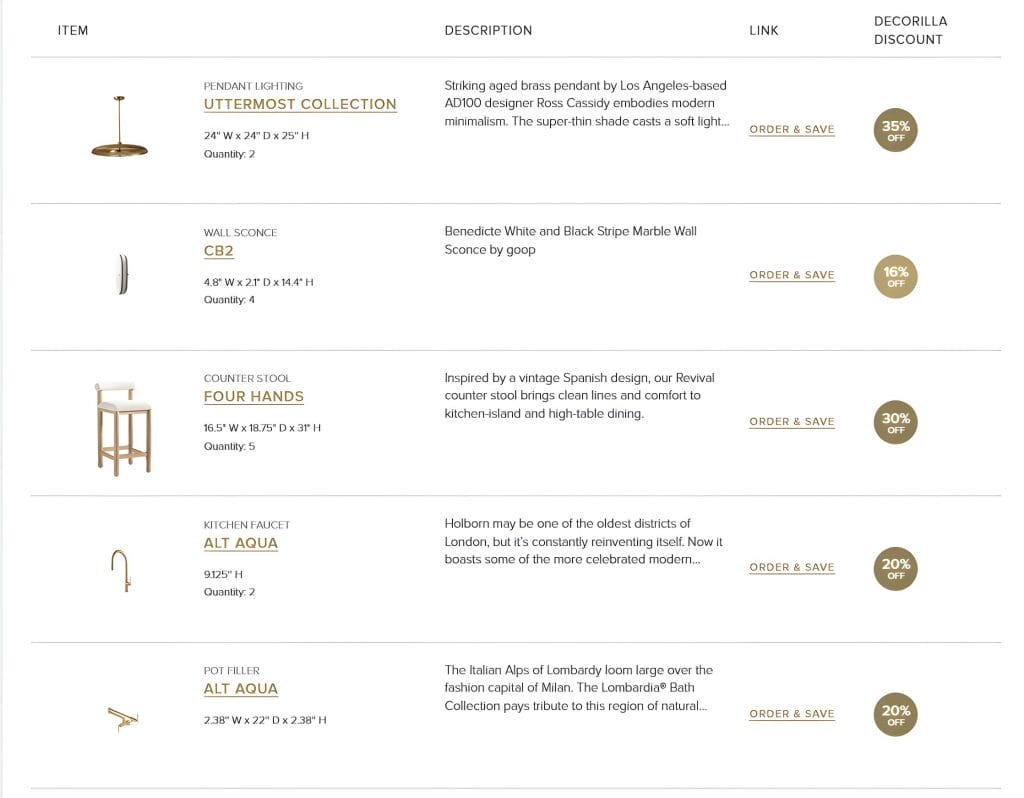Click the kitchen faucet 20% off badge
Image resolution: width=1024 pixels, height=798 pixels.
[895, 569]
